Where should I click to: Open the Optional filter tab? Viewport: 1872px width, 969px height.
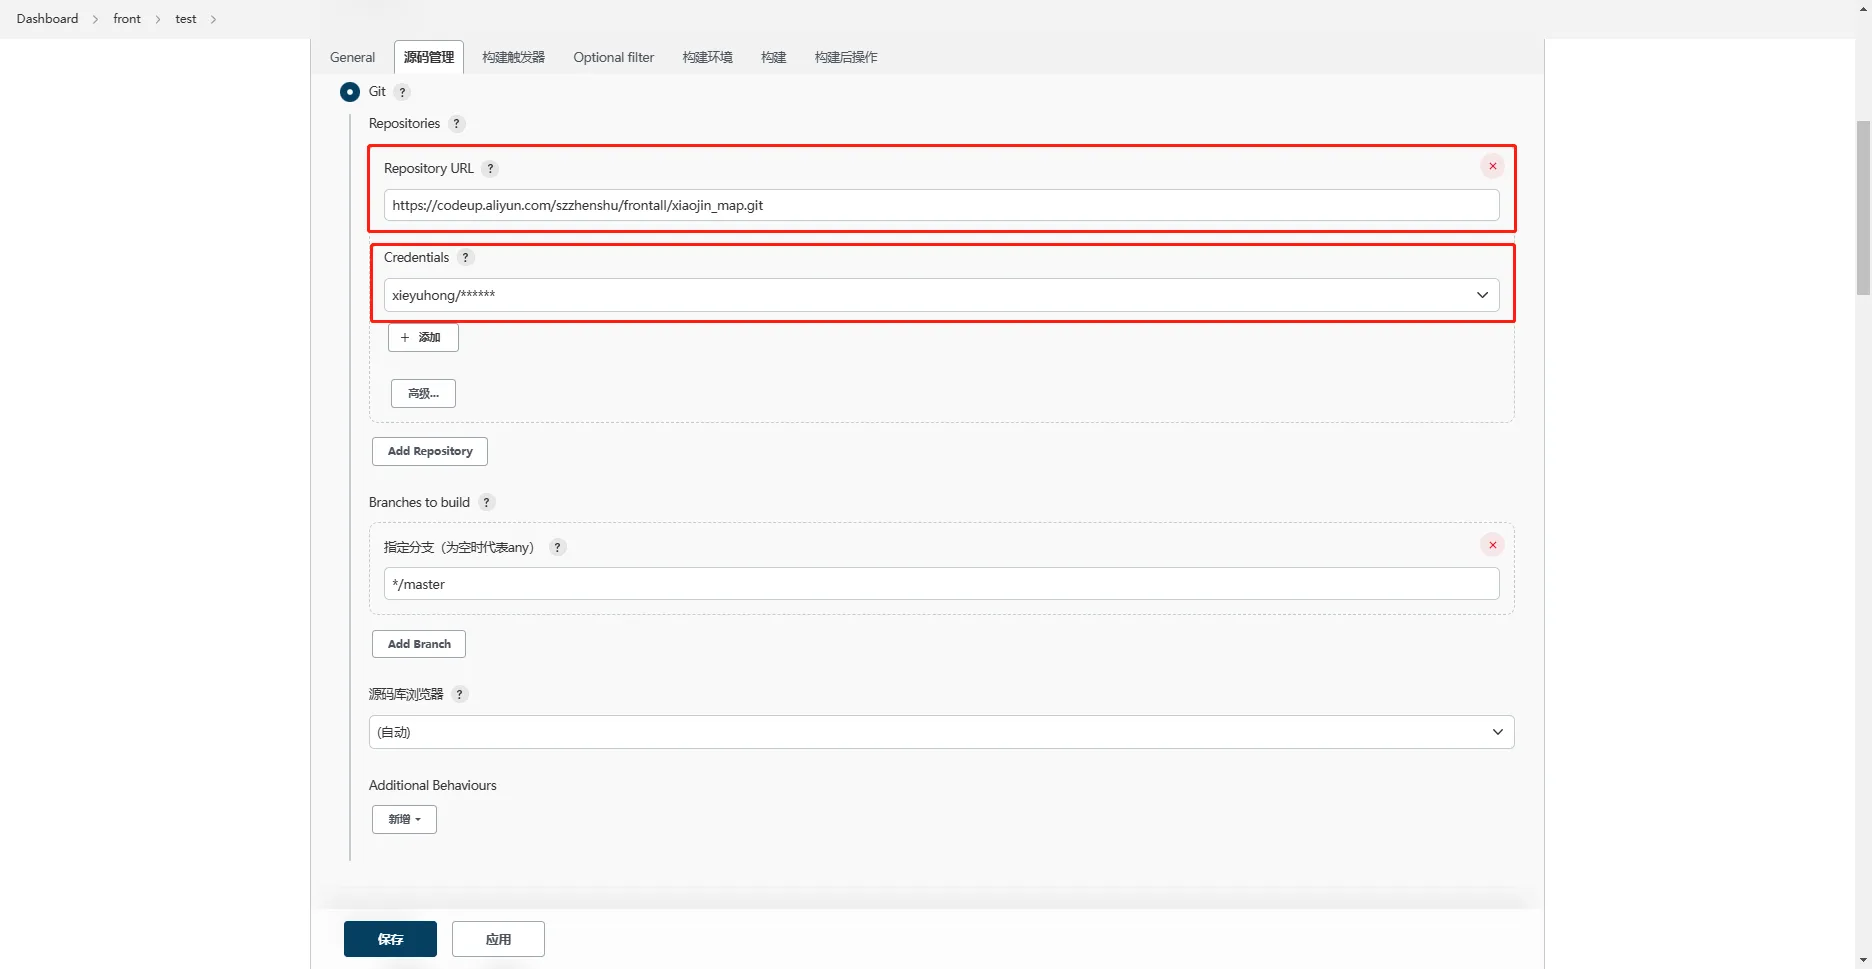[x=613, y=58]
